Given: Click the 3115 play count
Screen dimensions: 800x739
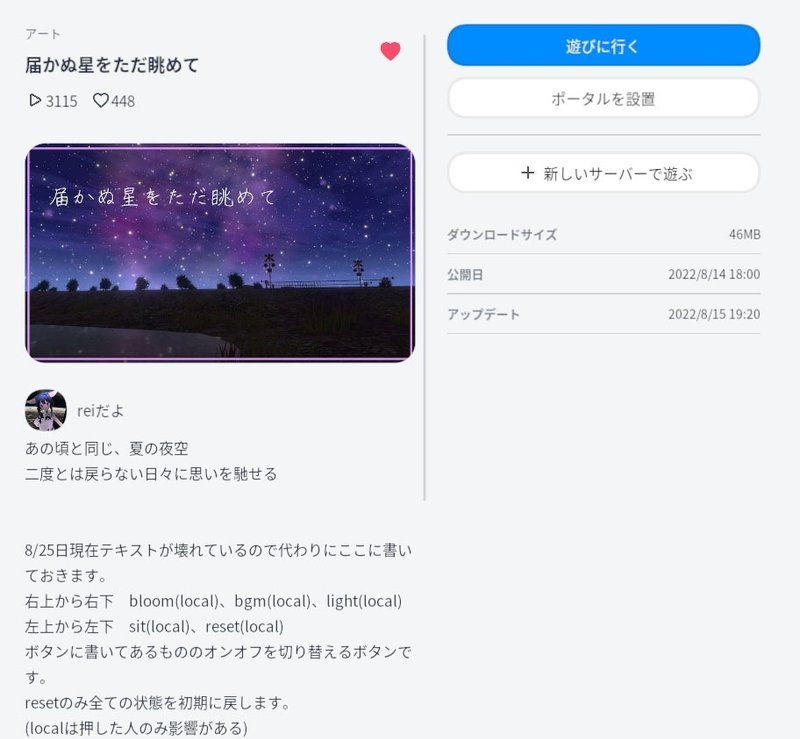Looking at the screenshot, I should coord(62,101).
